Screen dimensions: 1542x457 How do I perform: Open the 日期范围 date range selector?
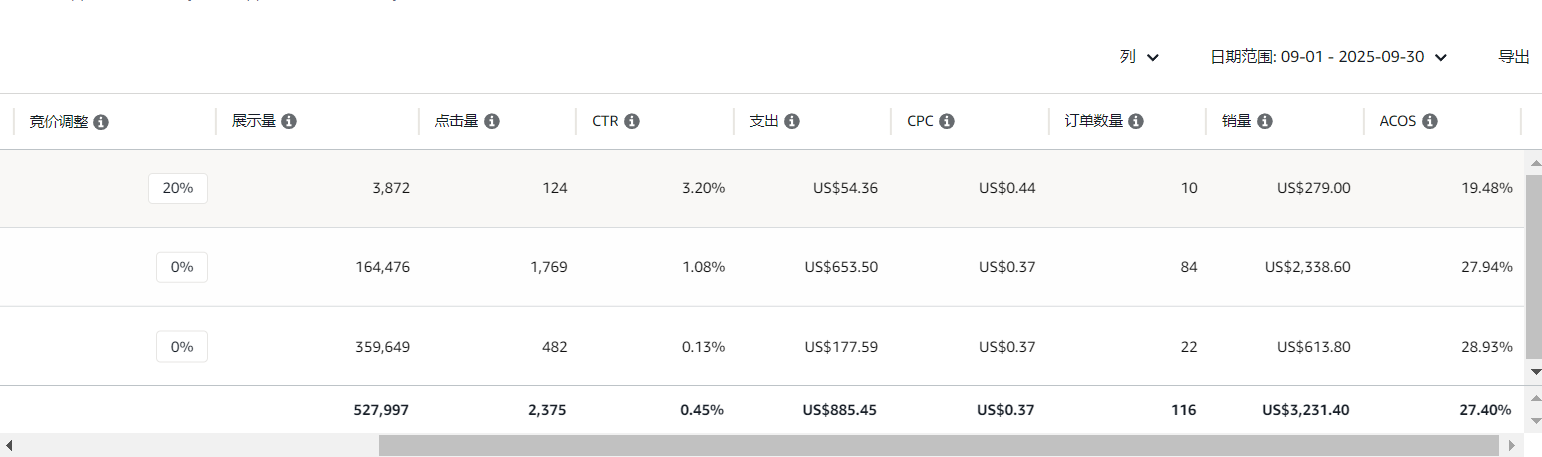(x=1328, y=57)
